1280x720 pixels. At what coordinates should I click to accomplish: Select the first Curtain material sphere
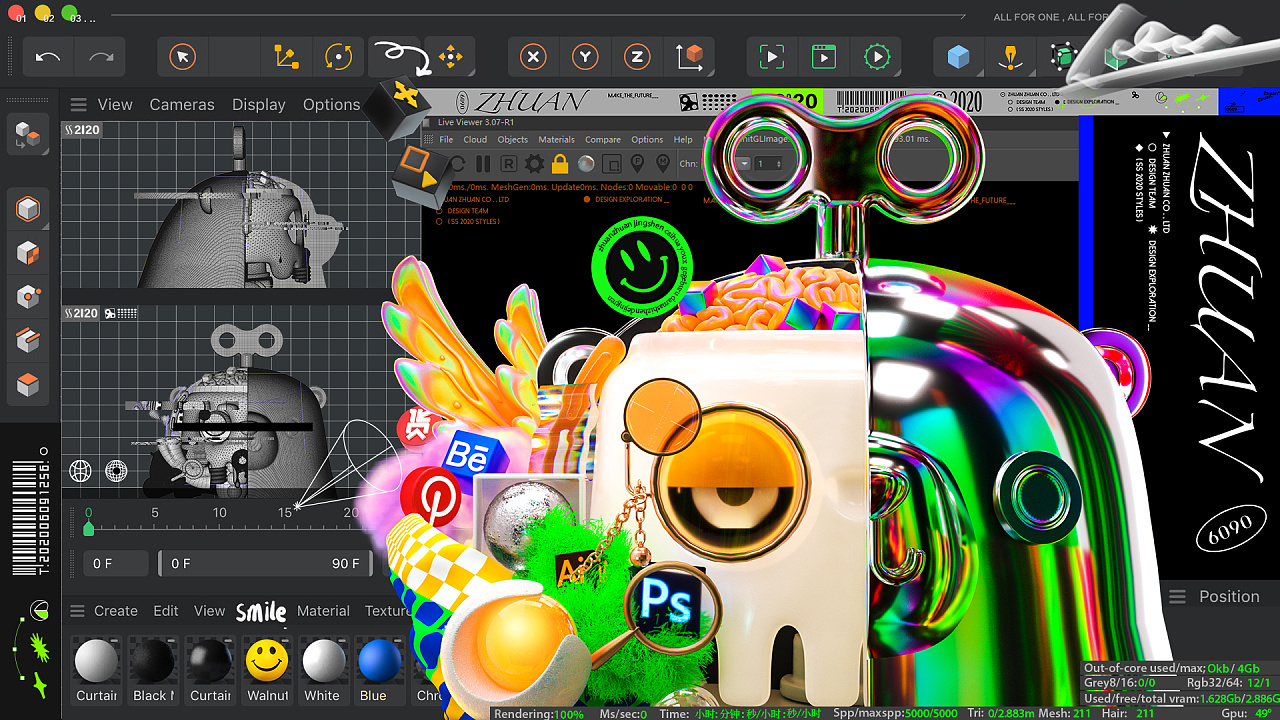(x=97, y=662)
